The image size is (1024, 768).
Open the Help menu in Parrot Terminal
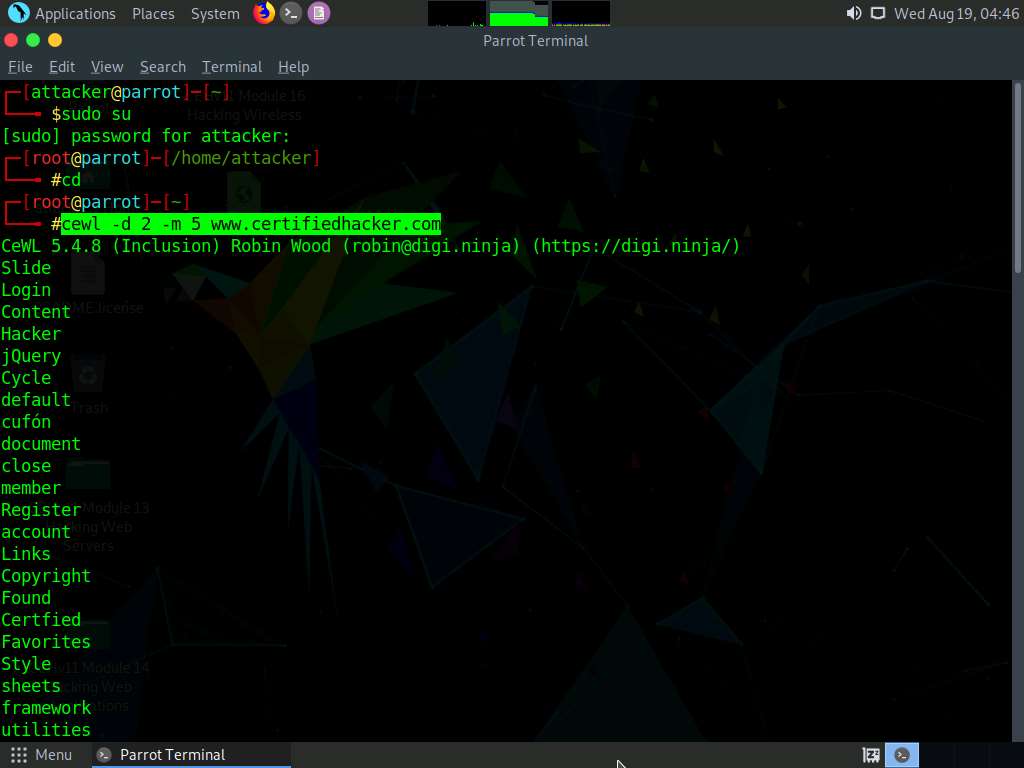tap(293, 67)
